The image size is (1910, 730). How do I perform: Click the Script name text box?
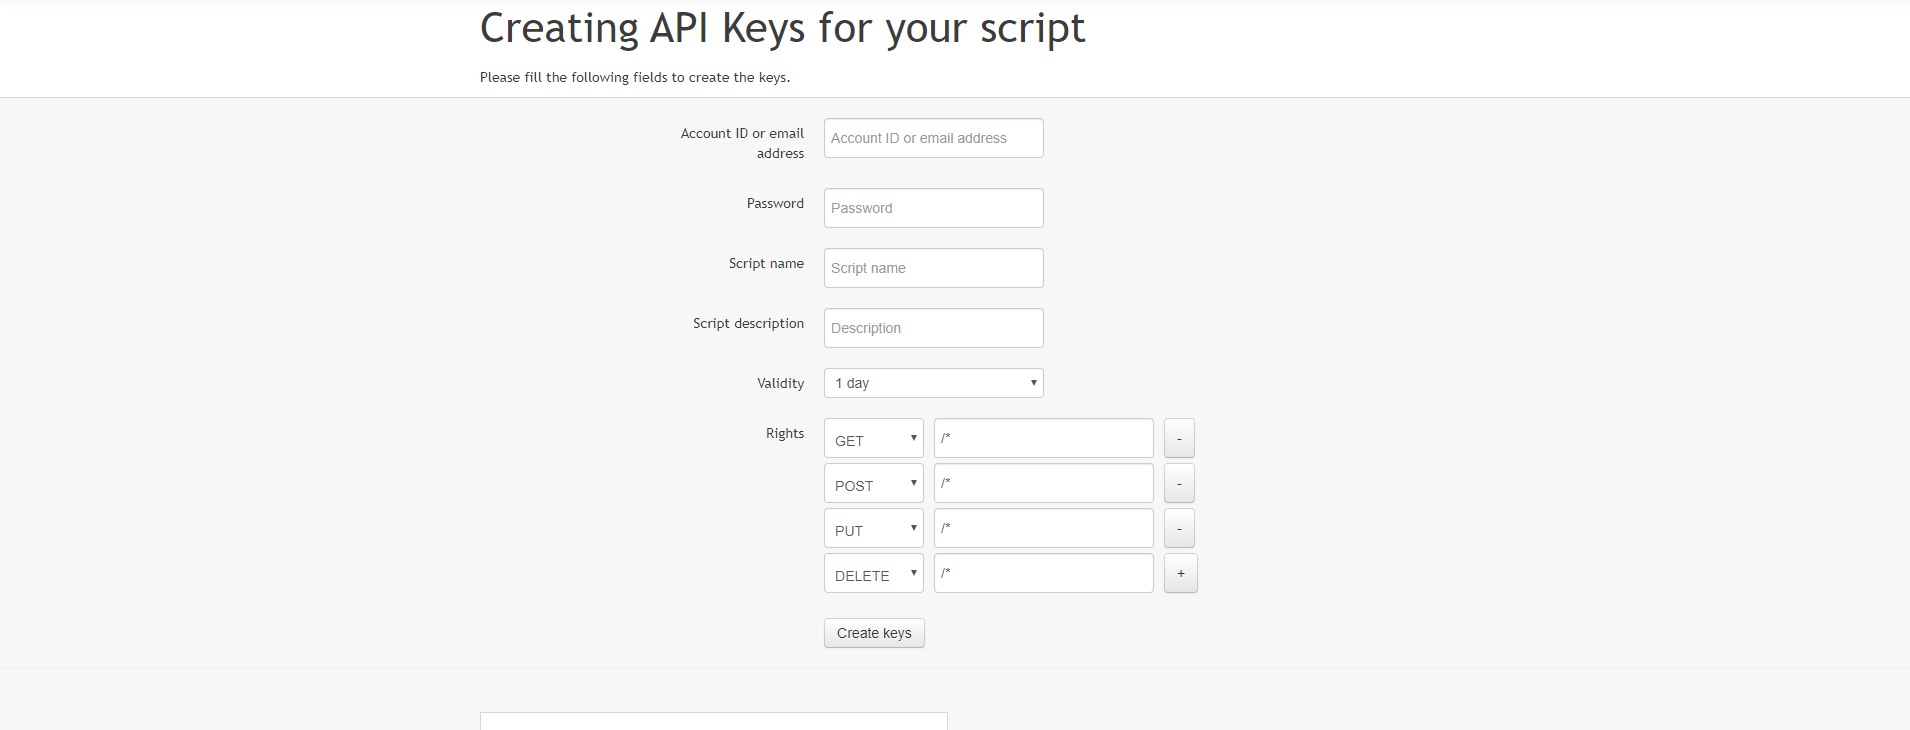tap(933, 268)
